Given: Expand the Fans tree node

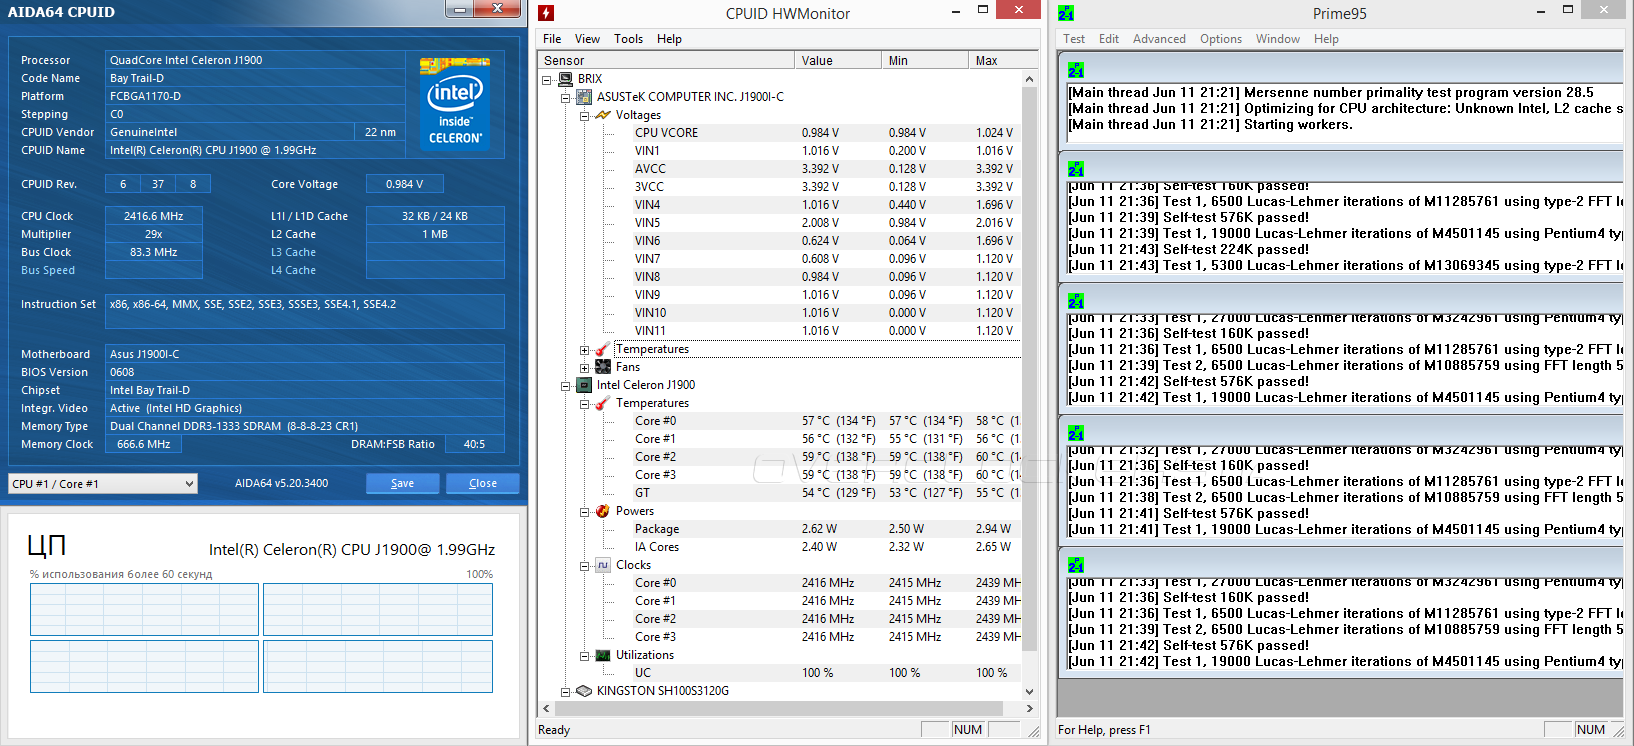Looking at the screenshot, I should click(585, 368).
